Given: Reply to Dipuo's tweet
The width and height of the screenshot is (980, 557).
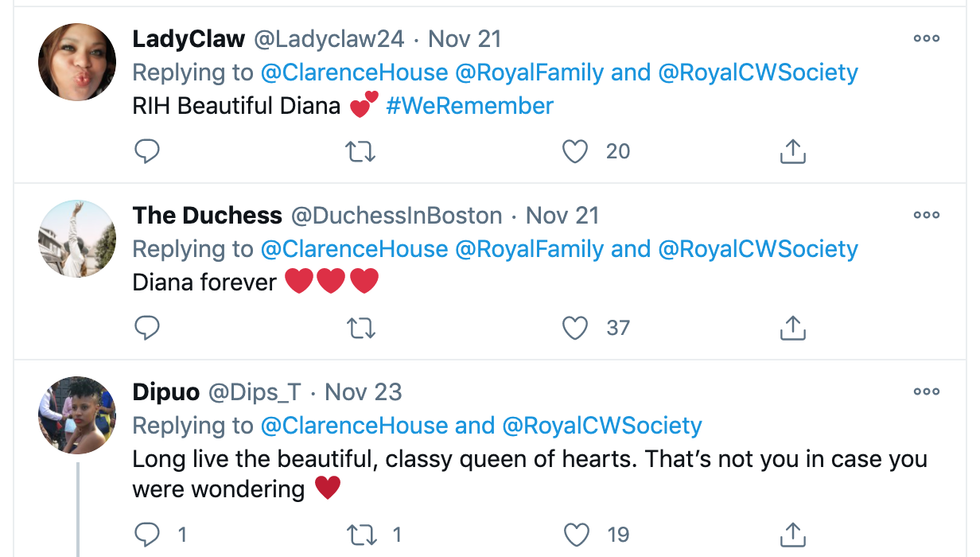Looking at the screenshot, I should coord(147,535).
